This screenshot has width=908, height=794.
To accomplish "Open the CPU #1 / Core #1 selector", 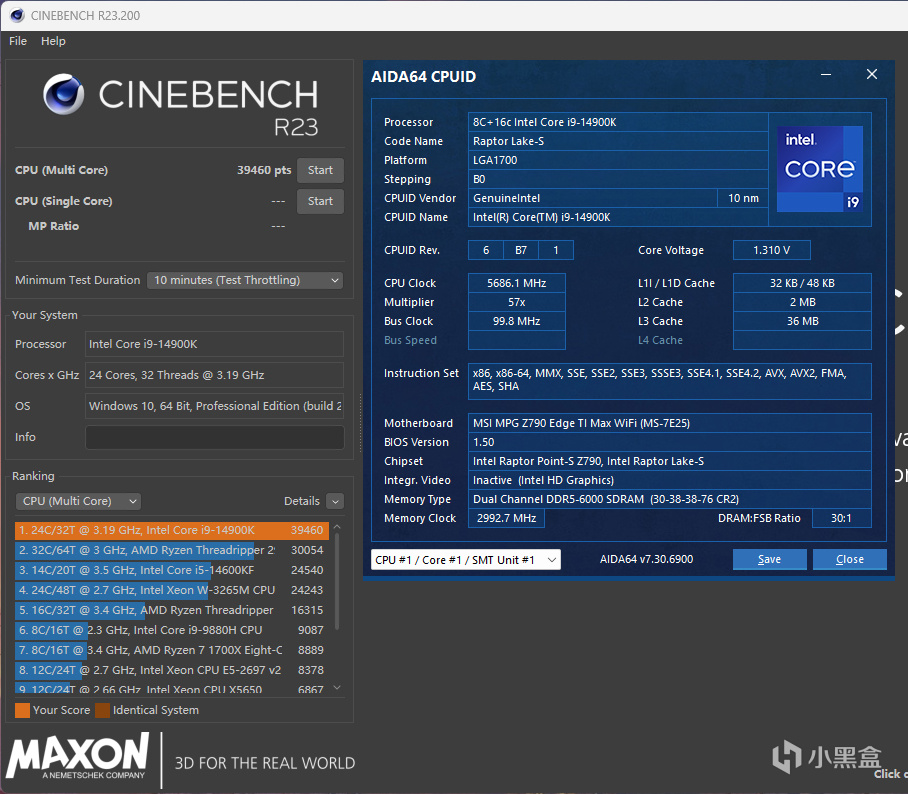I will (x=465, y=560).
